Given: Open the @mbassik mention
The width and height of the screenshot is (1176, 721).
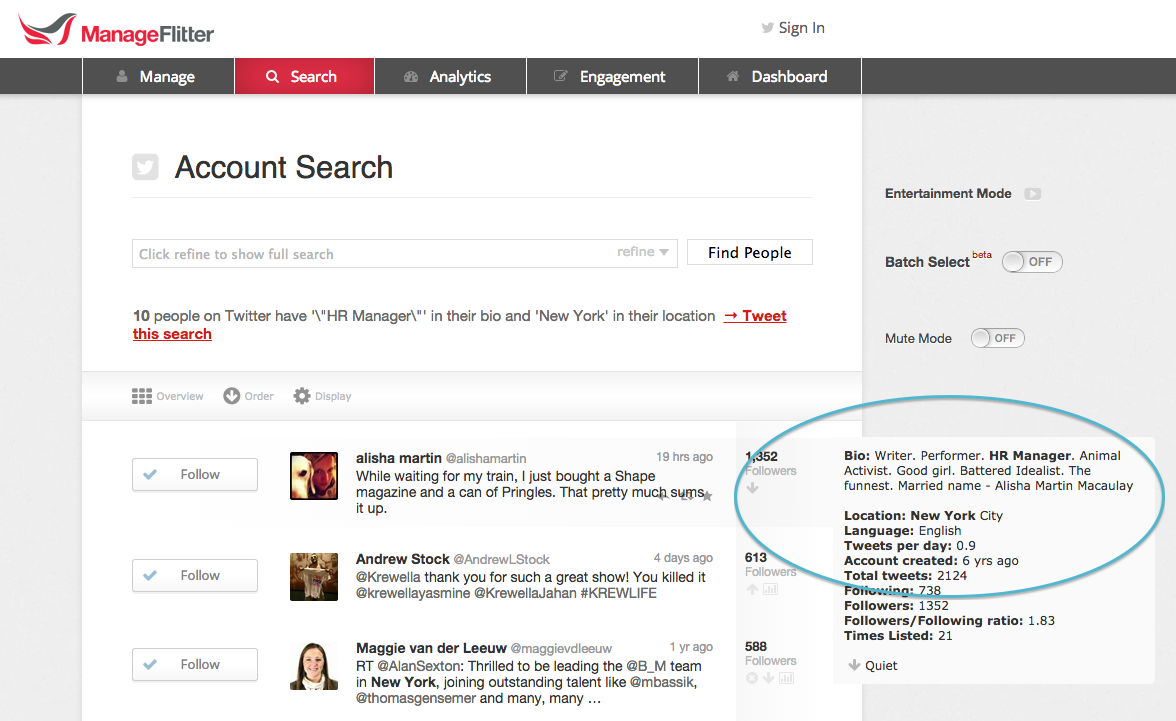Looking at the screenshot, I should (x=663, y=683).
